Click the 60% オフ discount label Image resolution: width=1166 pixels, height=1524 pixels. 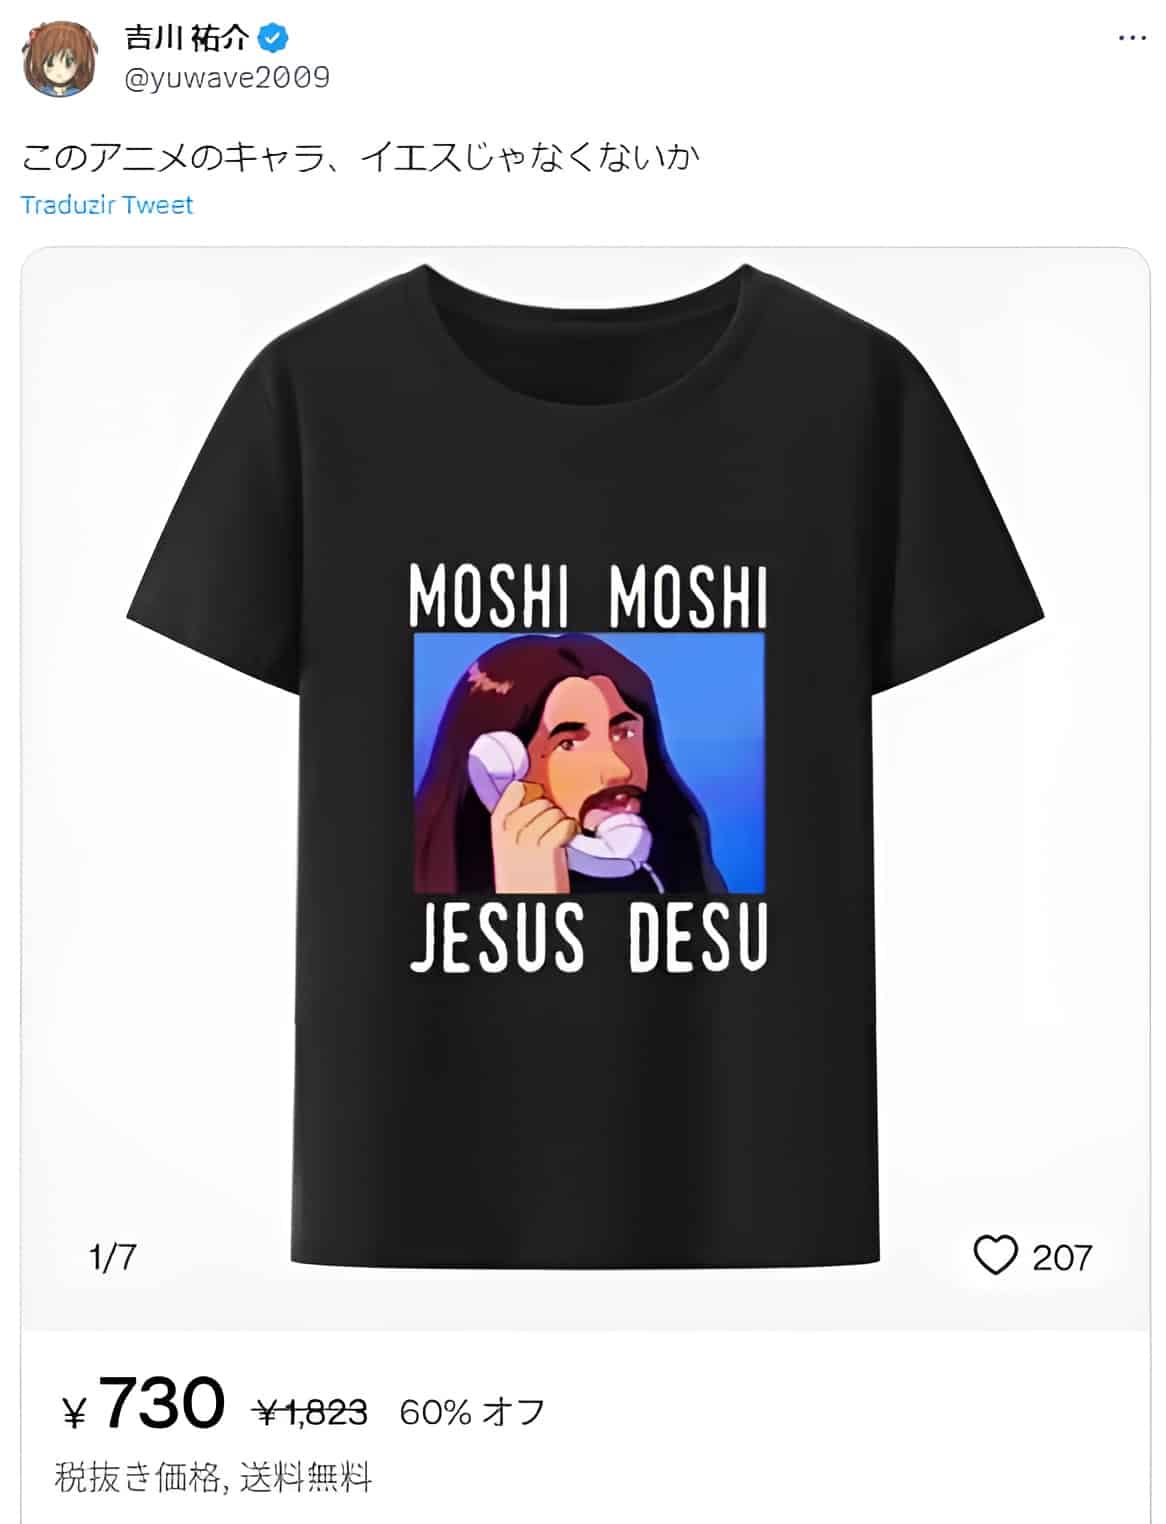pos(472,1412)
